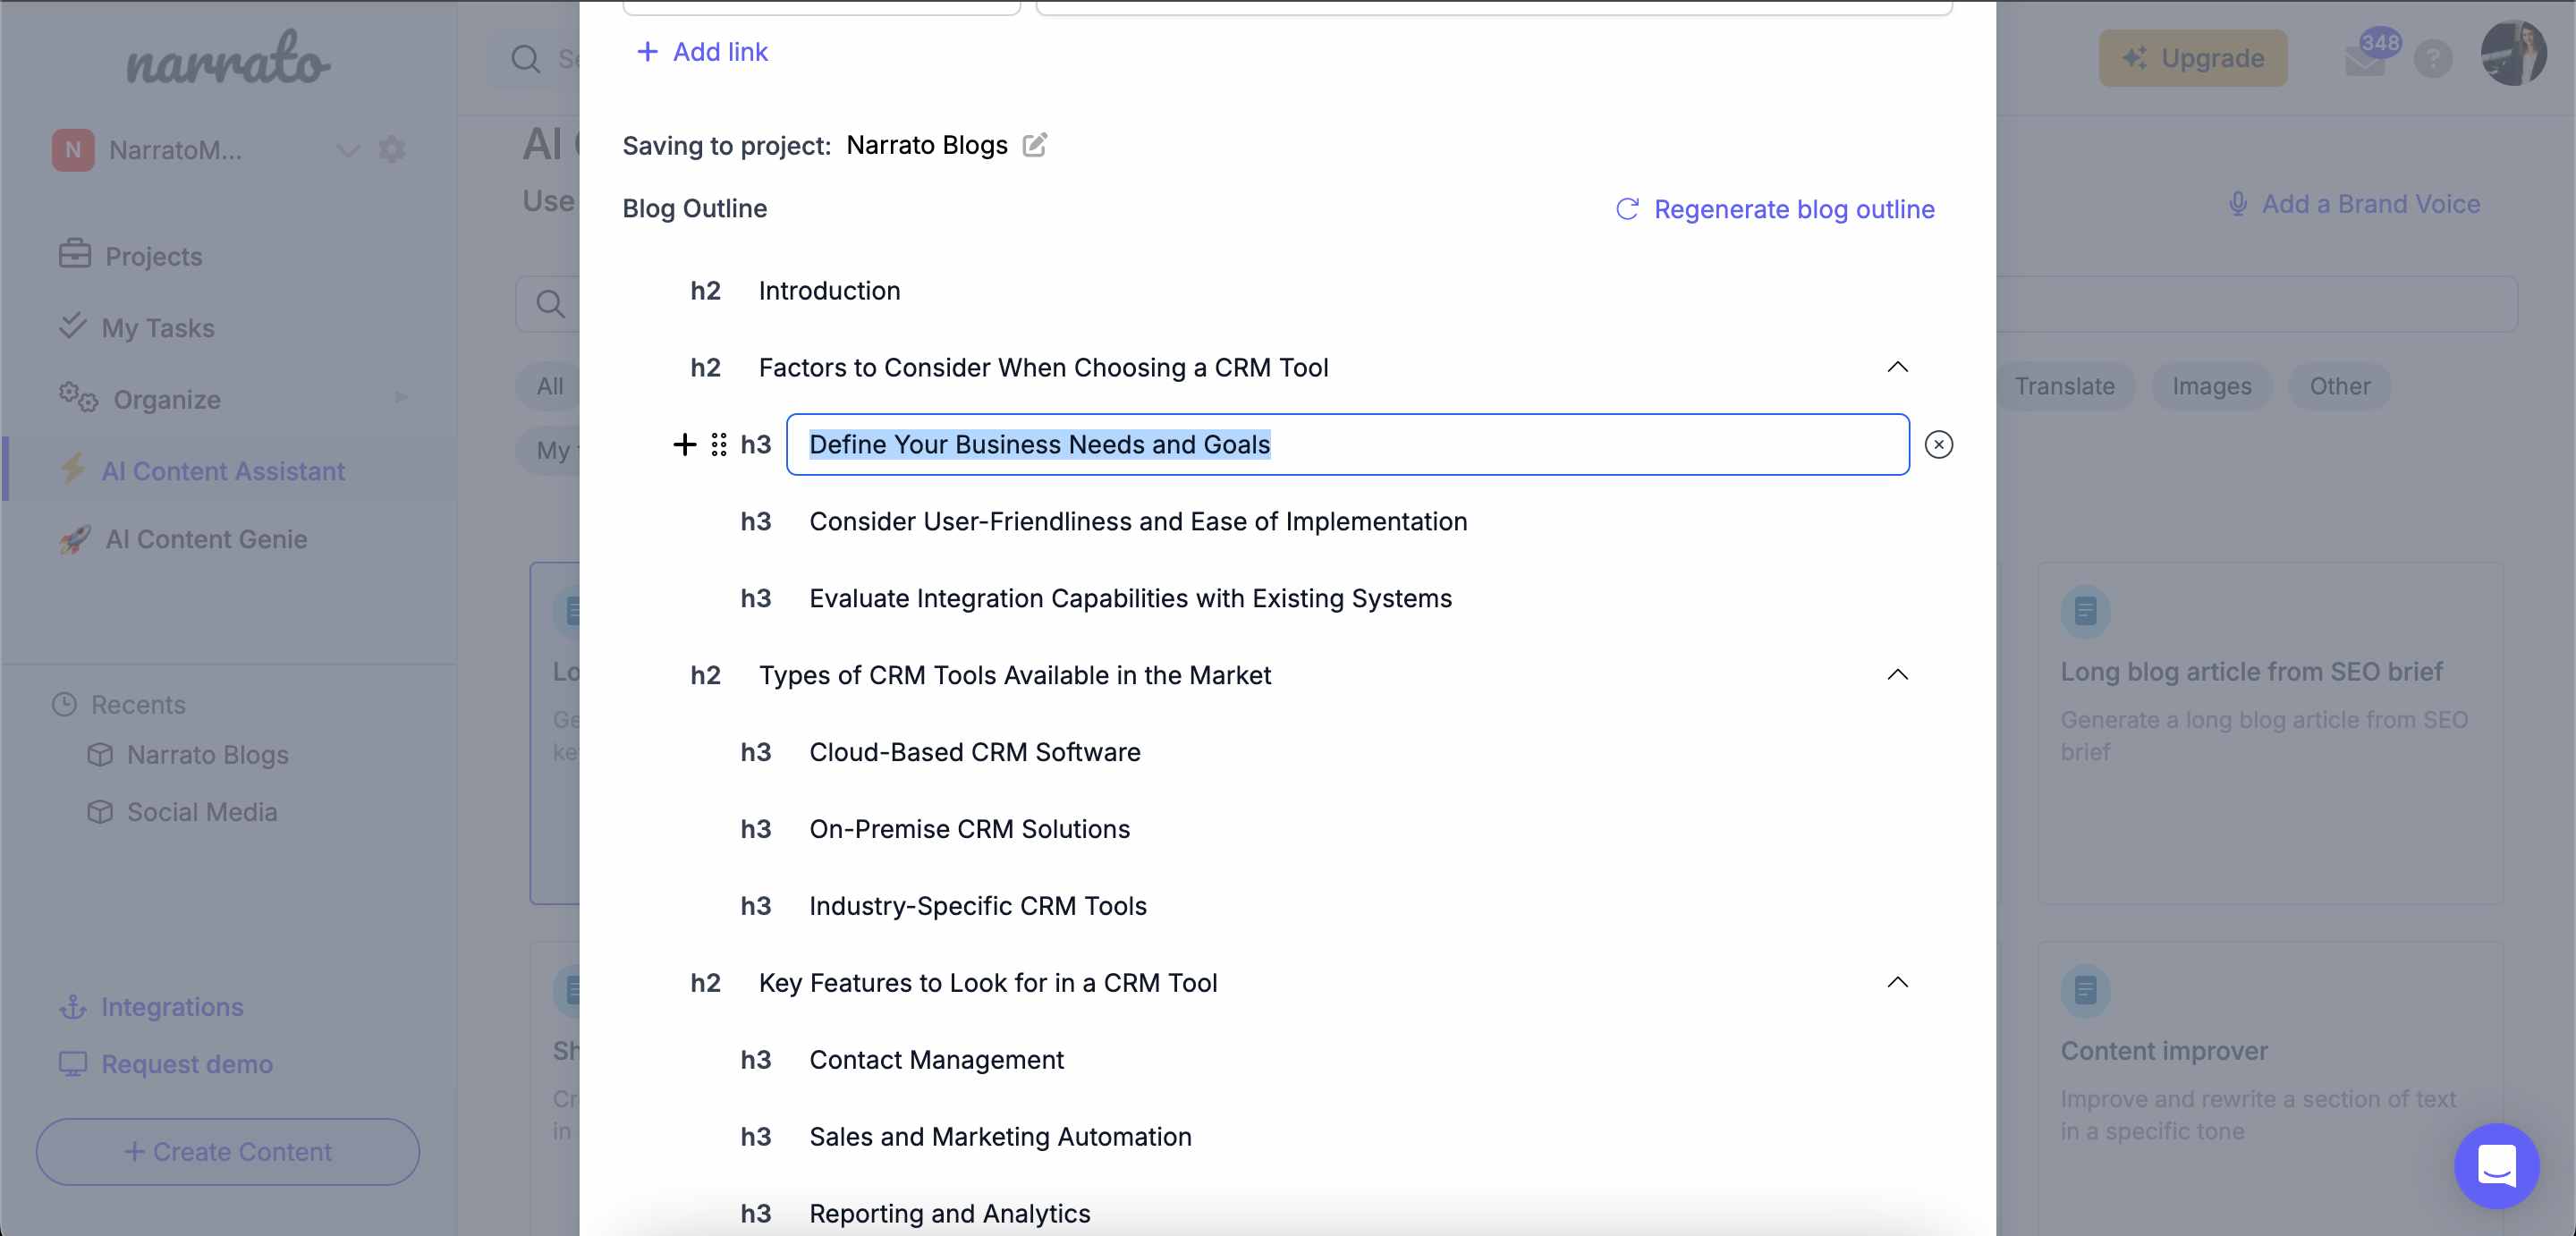The height and width of the screenshot is (1236, 2576).
Task: Click the Brand Voice microphone icon
Action: pos(2237,203)
